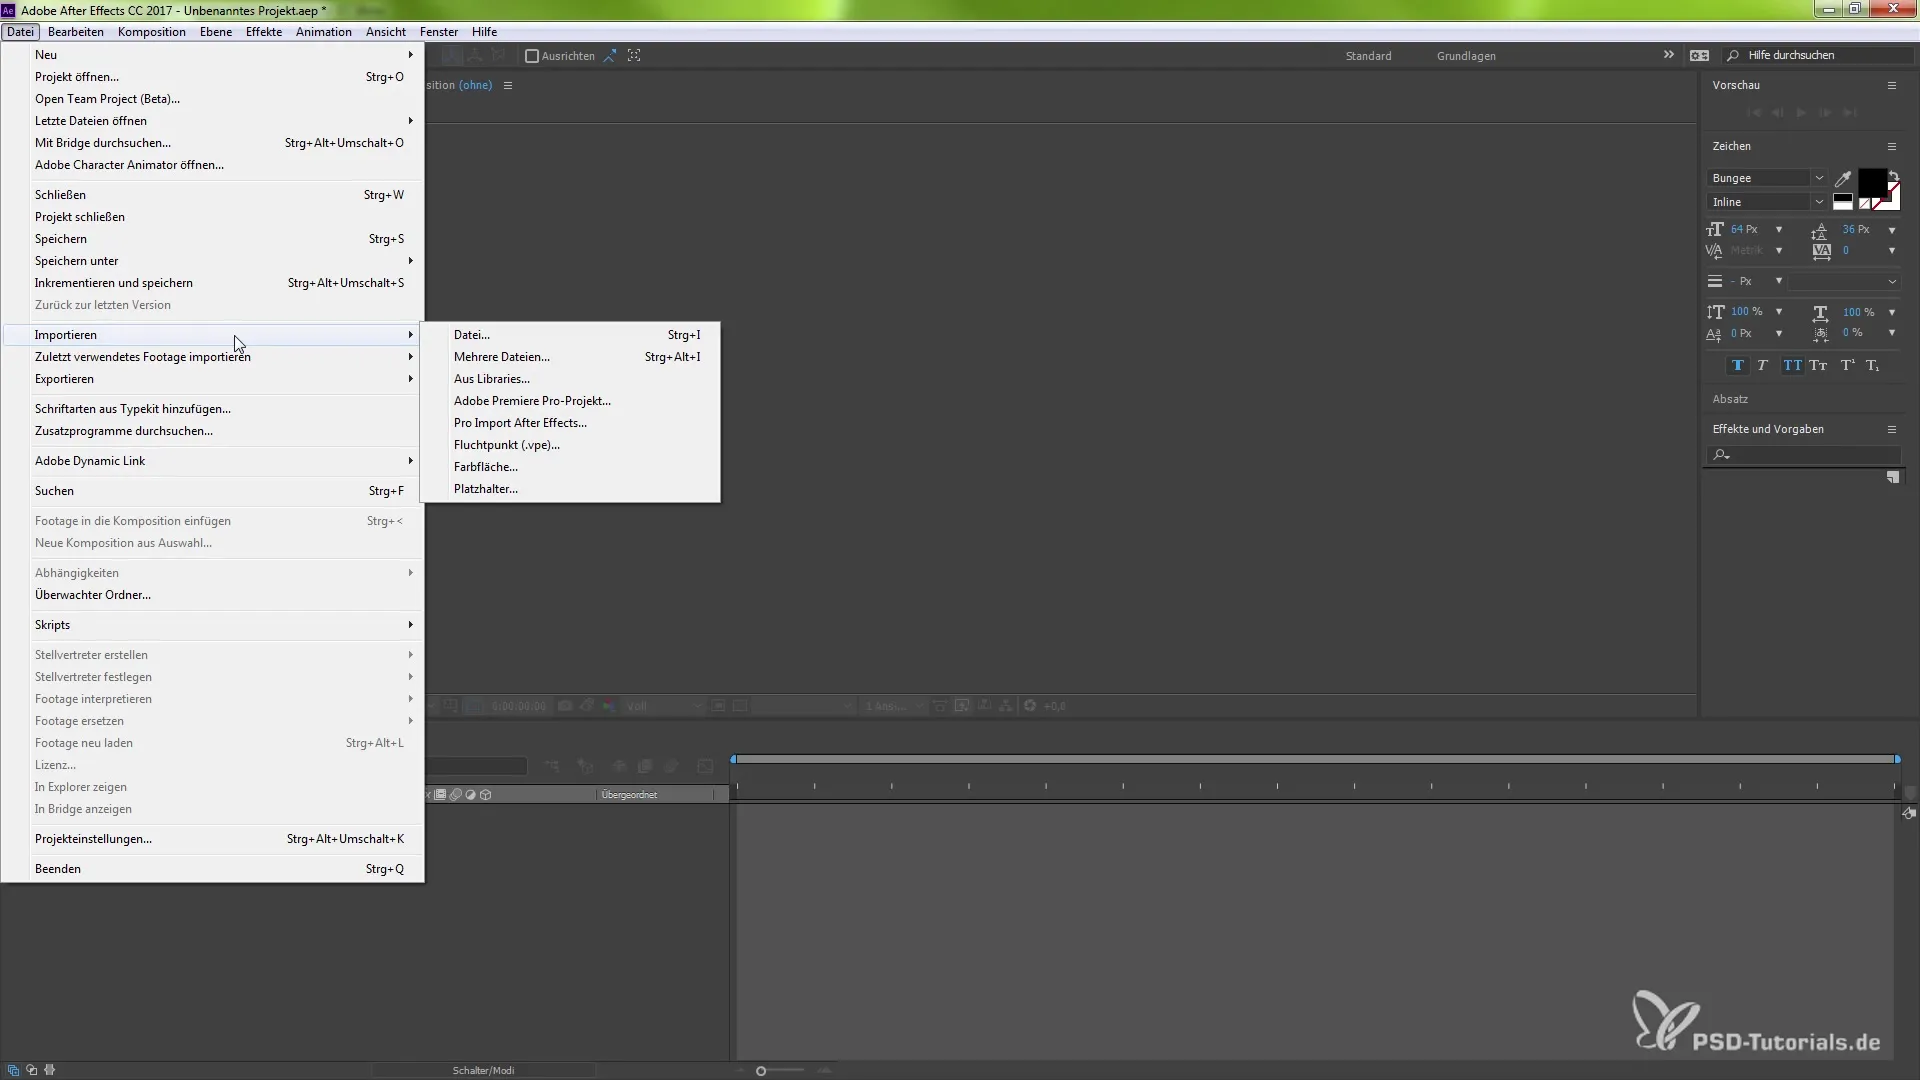The height and width of the screenshot is (1080, 1920).
Task: Open Effekte und Vorgaben panel menu
Action: pyautogui.click(x=1892, y=429)
